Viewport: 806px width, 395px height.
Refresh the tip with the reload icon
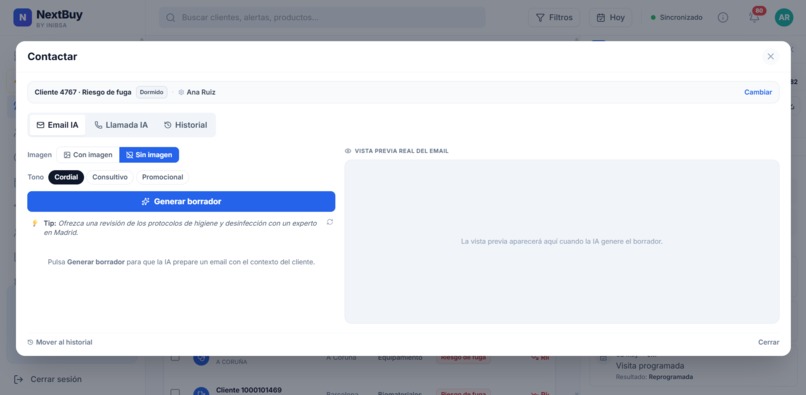pos(329,222)
